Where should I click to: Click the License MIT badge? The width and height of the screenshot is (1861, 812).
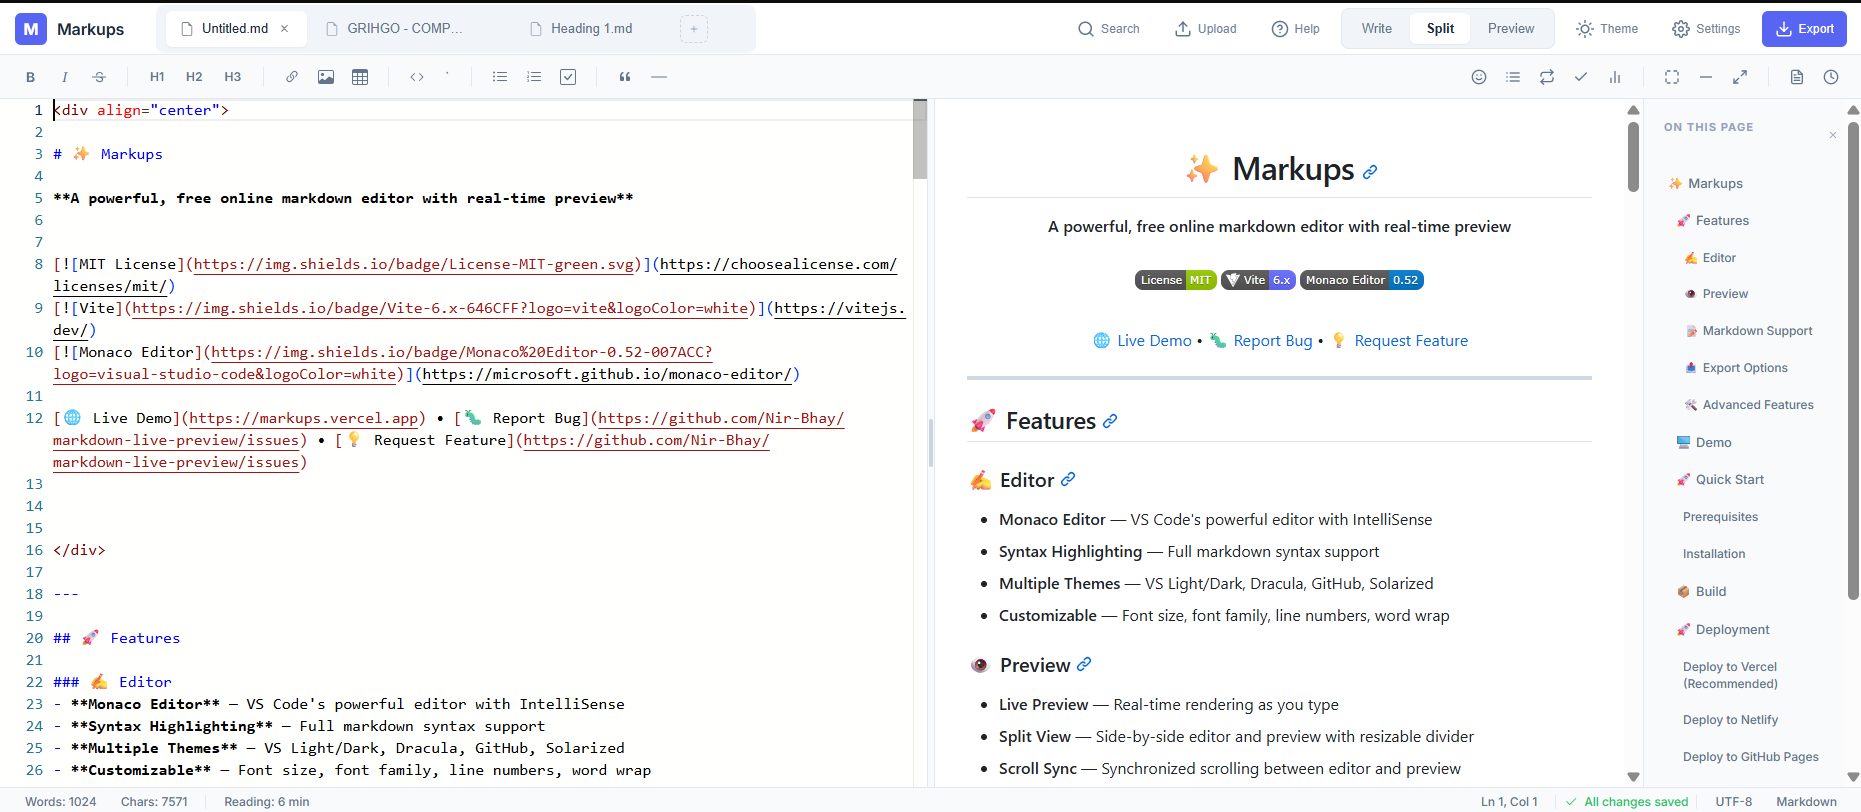(1175, 280)
